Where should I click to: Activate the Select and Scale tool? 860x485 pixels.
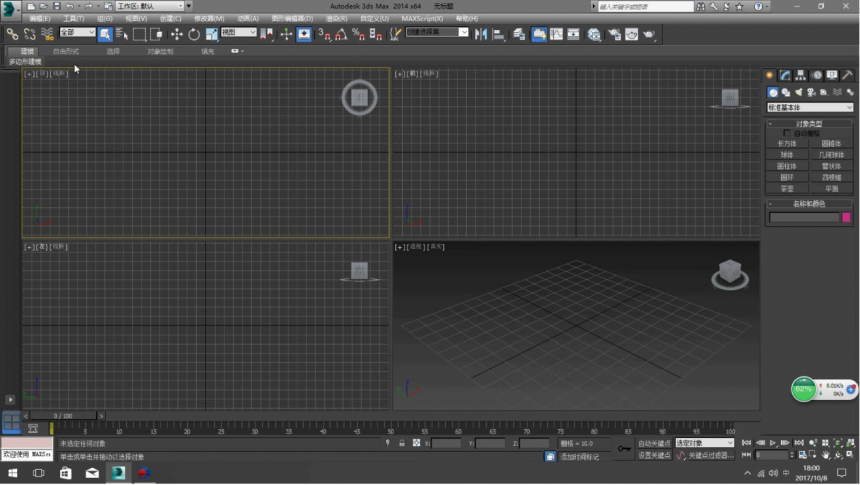211,34
